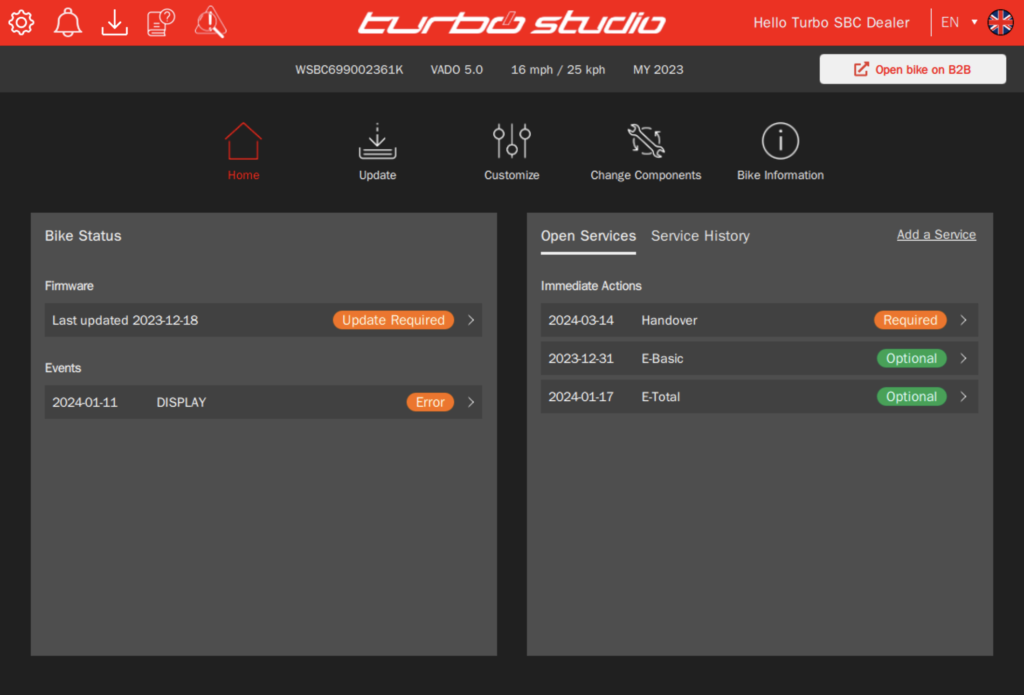Open the settings gear icon
Image resolution: width=1024 pixels, height=695 pixels.
pos(21,21)
